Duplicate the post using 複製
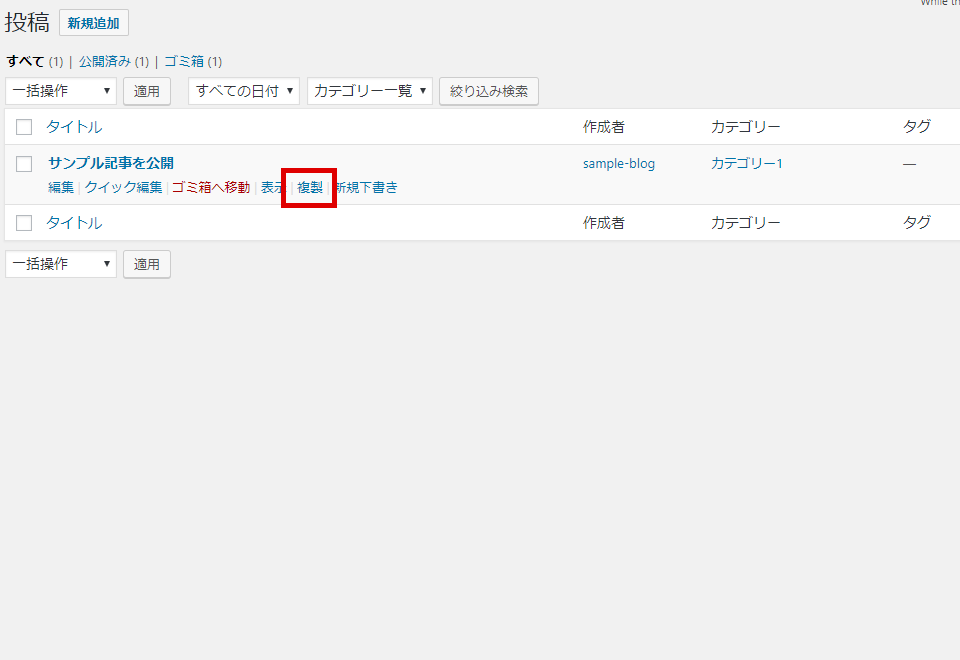 click(308, 187)
